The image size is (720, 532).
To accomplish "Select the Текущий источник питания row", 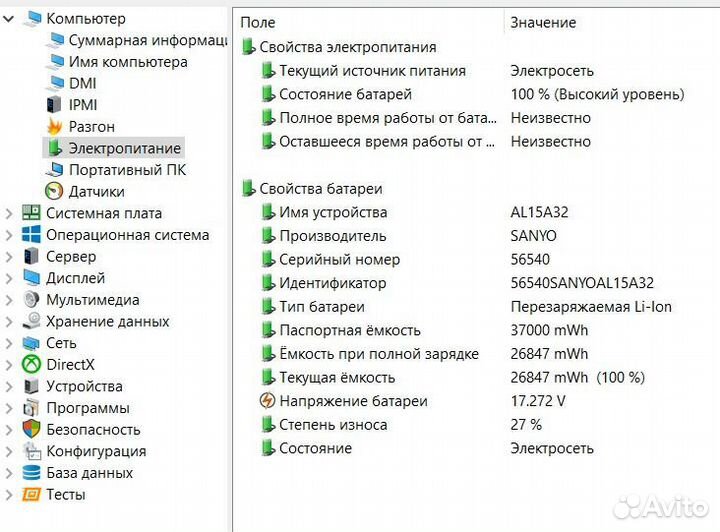I will coord(478,71).
